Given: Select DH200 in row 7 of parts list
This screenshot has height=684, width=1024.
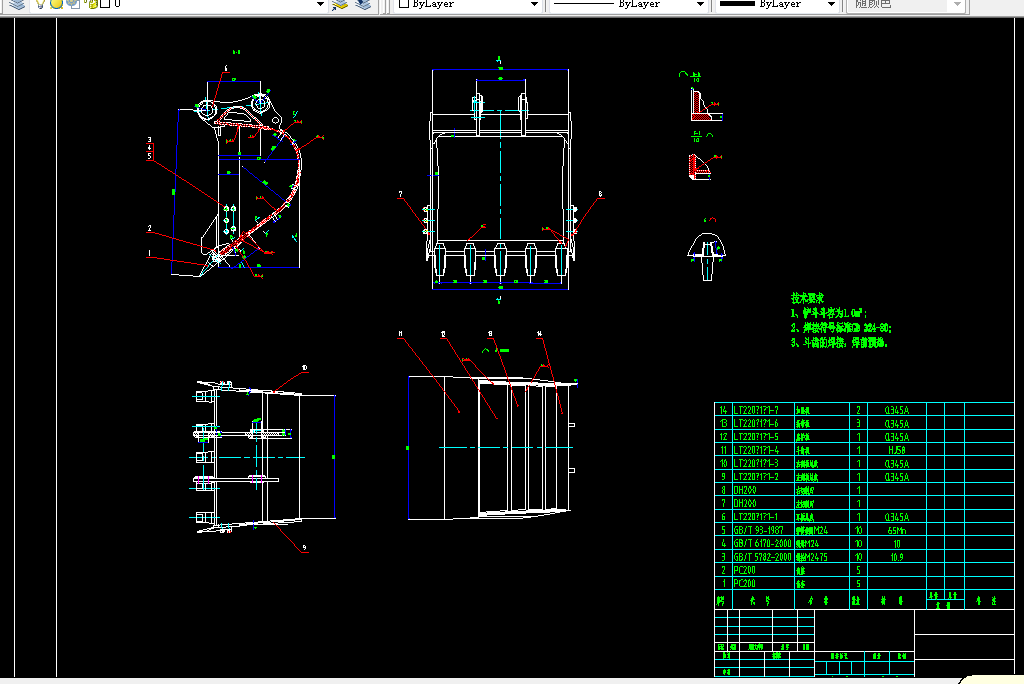Looking at the screenshot, I should (x=745, y=504).
